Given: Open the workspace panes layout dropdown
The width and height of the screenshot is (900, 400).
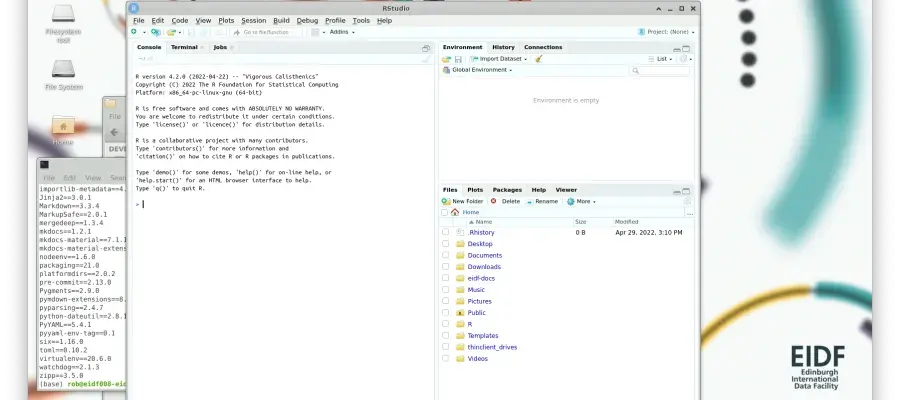Looking at the screenshot, I should [319, 32].
